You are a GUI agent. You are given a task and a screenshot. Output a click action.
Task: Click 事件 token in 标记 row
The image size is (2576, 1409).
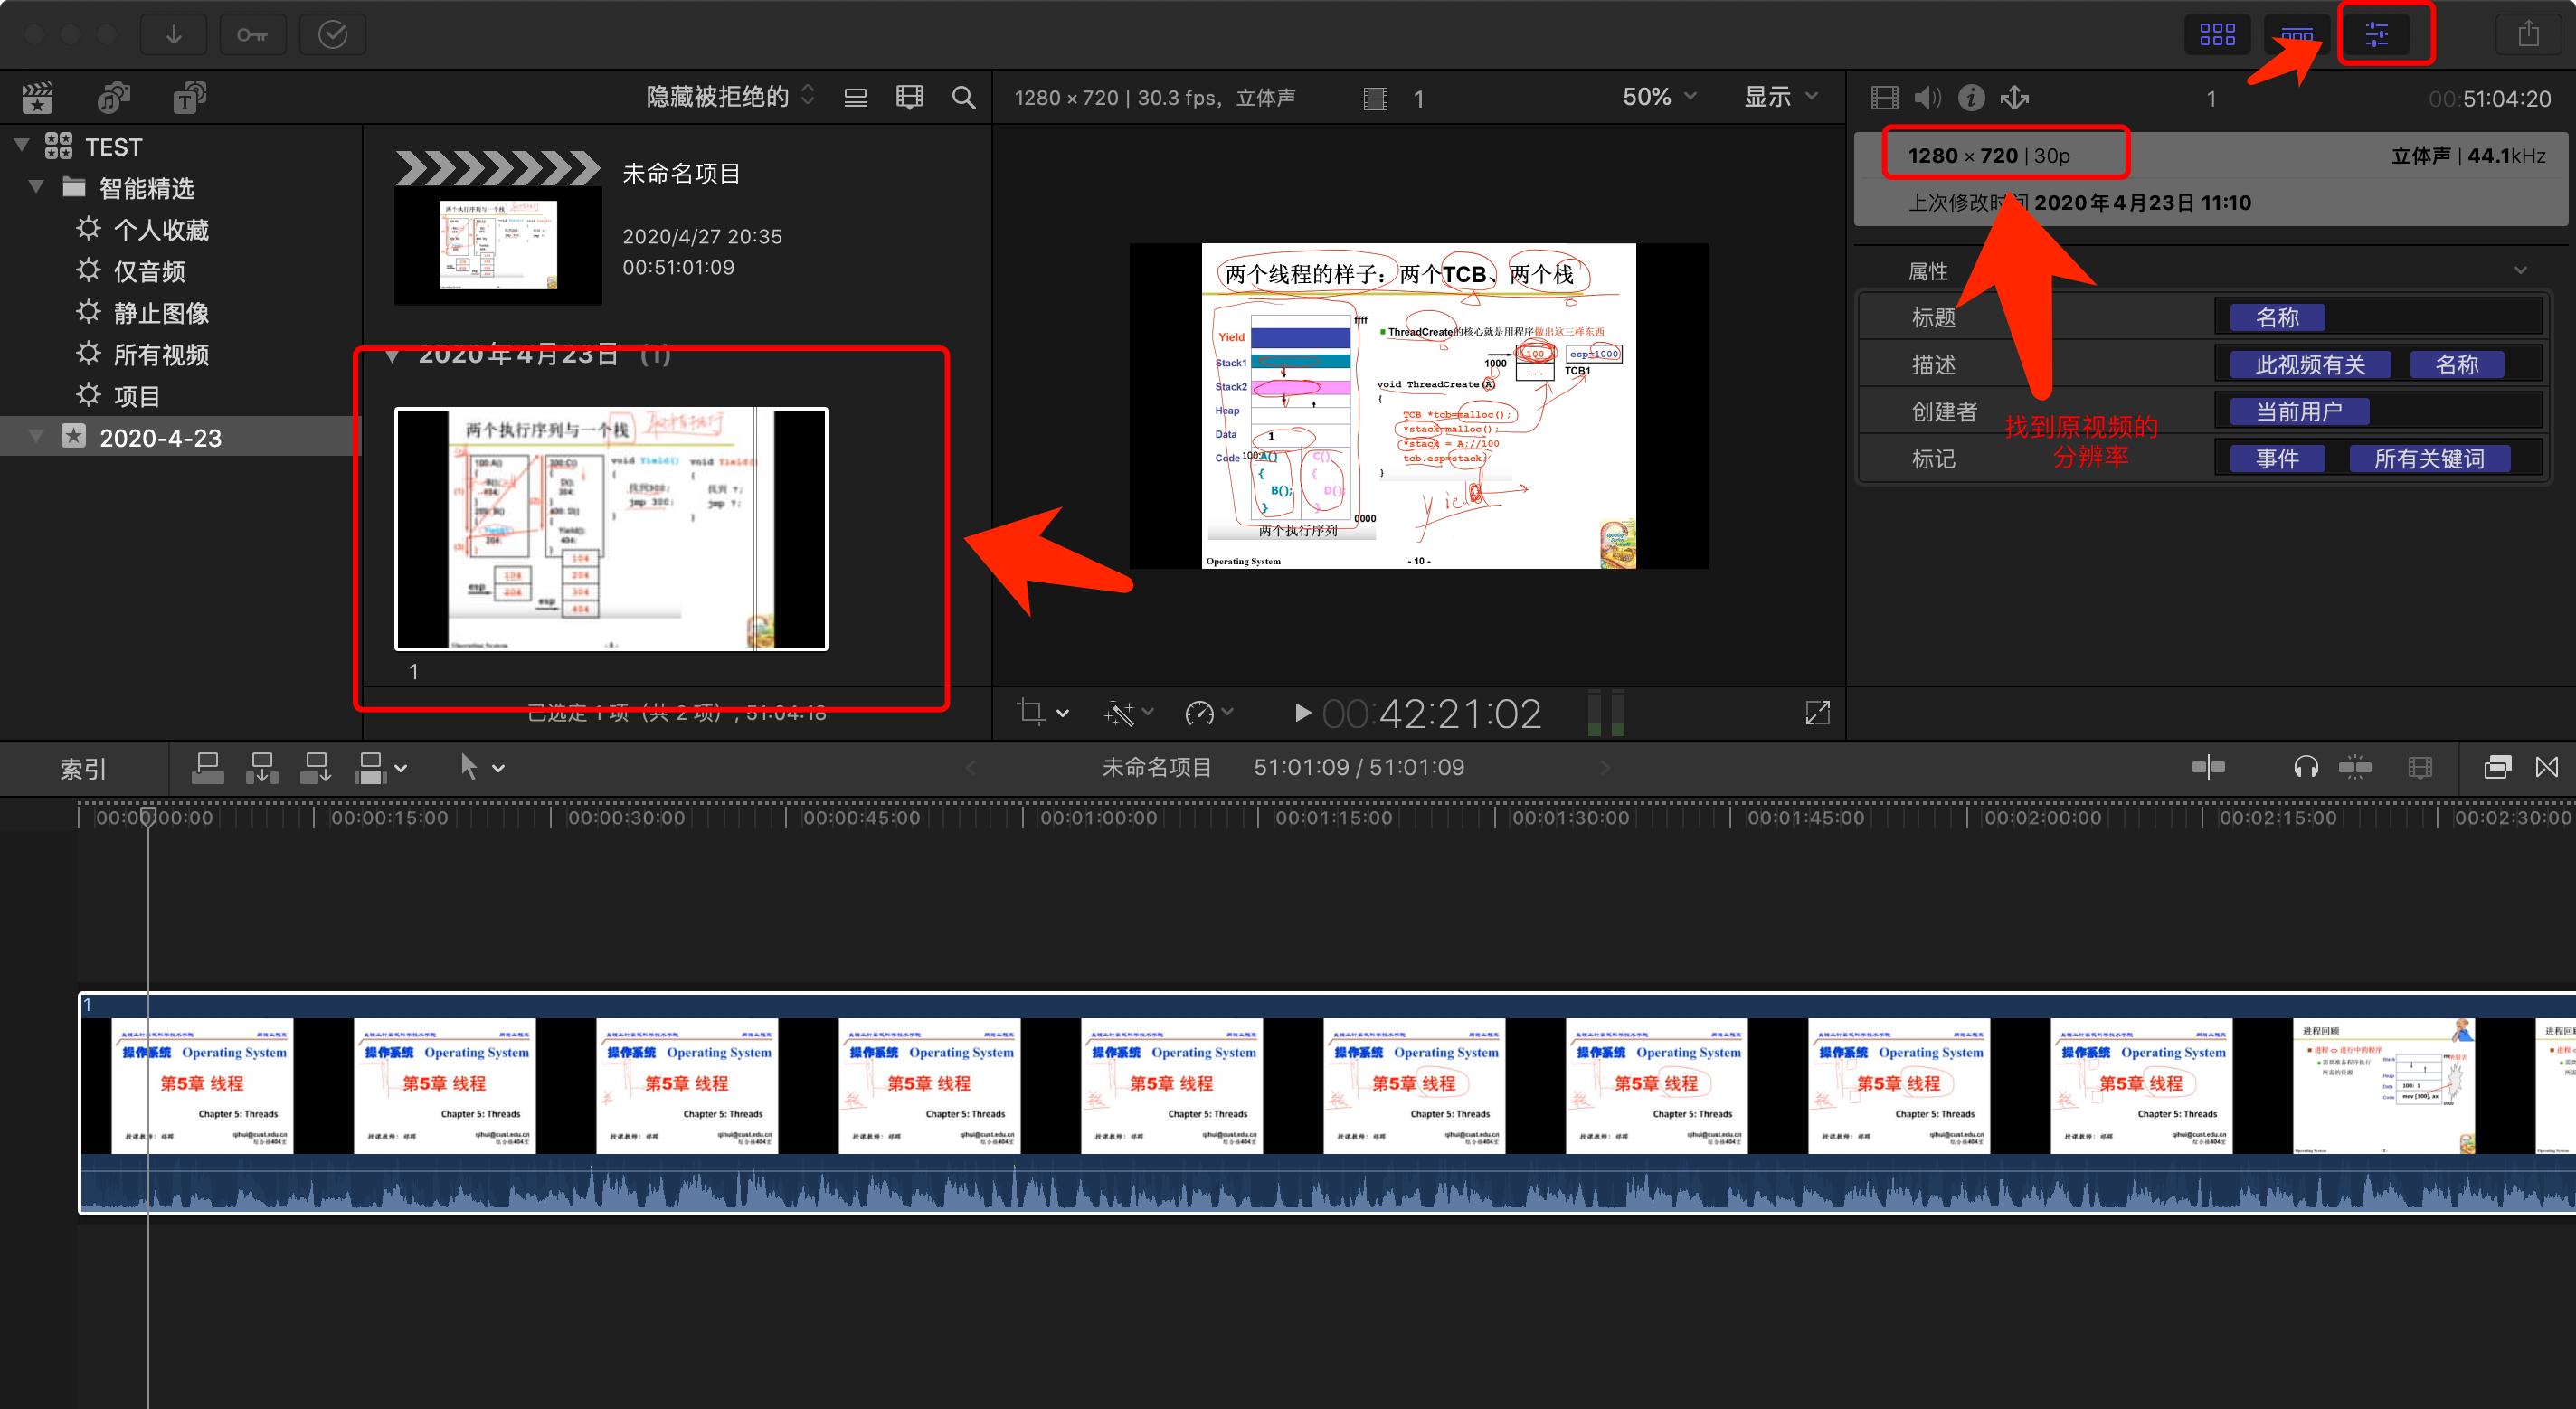click(2277, 458)
